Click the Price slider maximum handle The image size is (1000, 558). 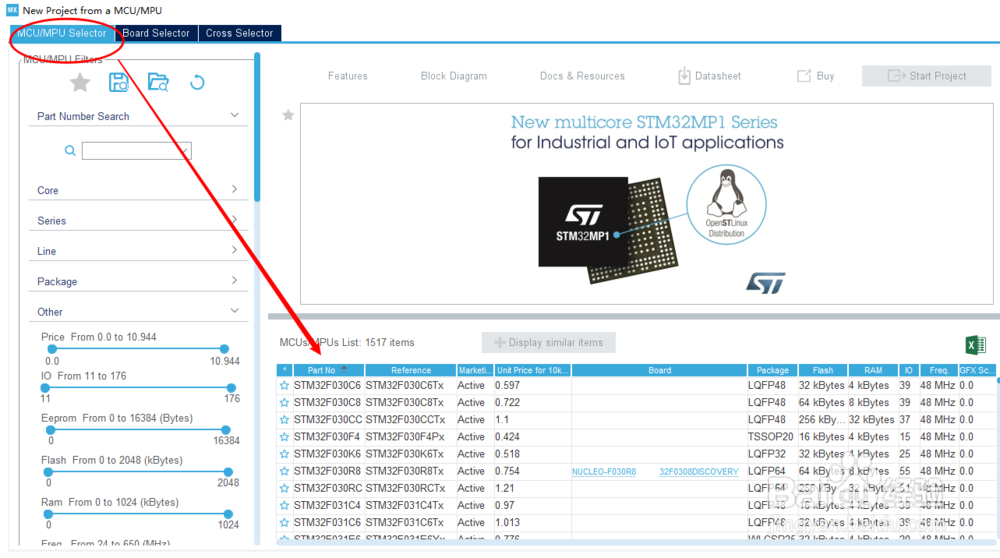[x=224, y=349]
